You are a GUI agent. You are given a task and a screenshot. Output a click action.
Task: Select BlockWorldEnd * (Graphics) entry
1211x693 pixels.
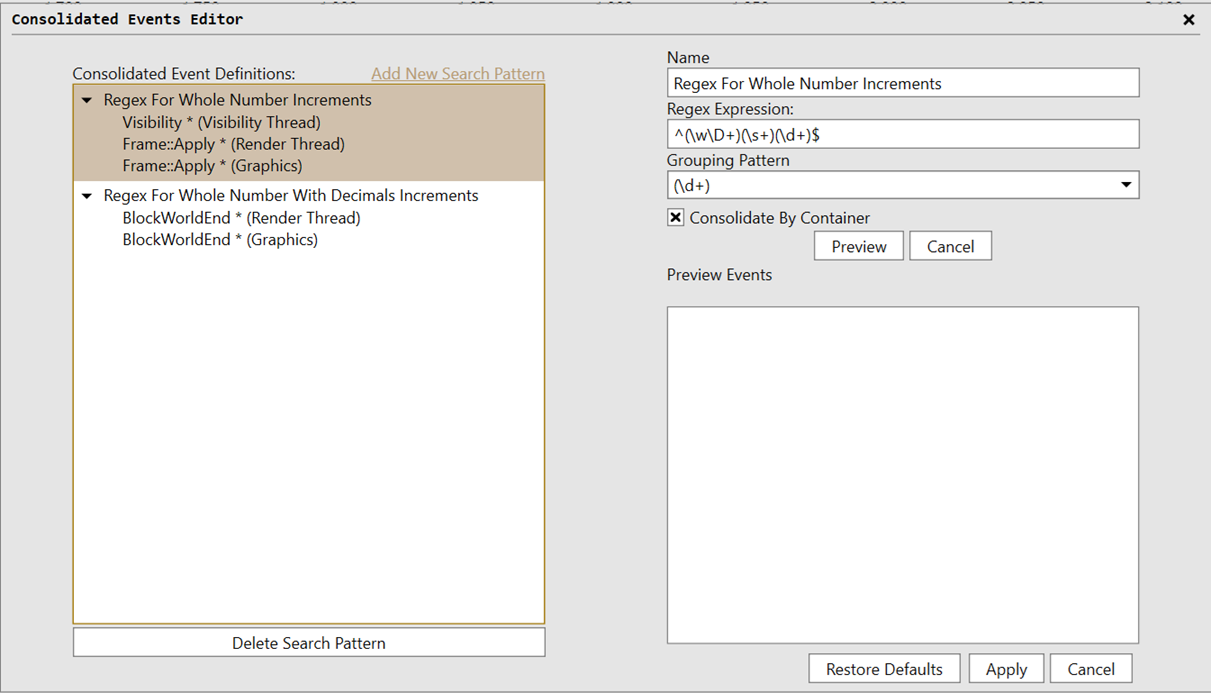[220, 240]
